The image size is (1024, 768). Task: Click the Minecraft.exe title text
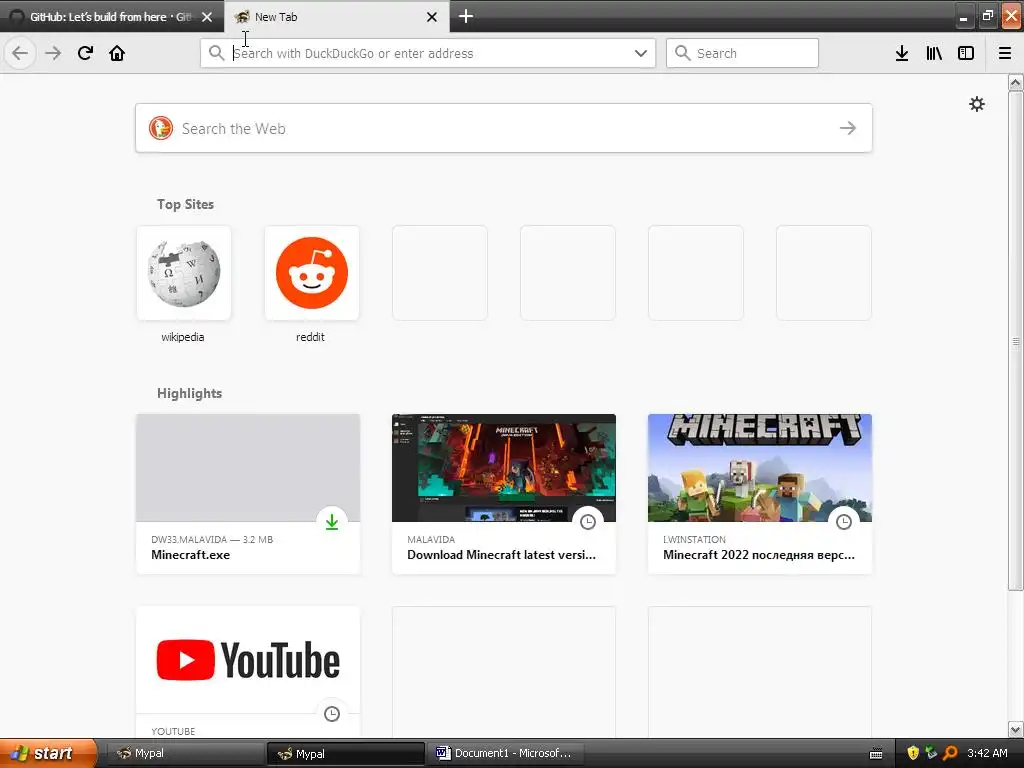191,554
